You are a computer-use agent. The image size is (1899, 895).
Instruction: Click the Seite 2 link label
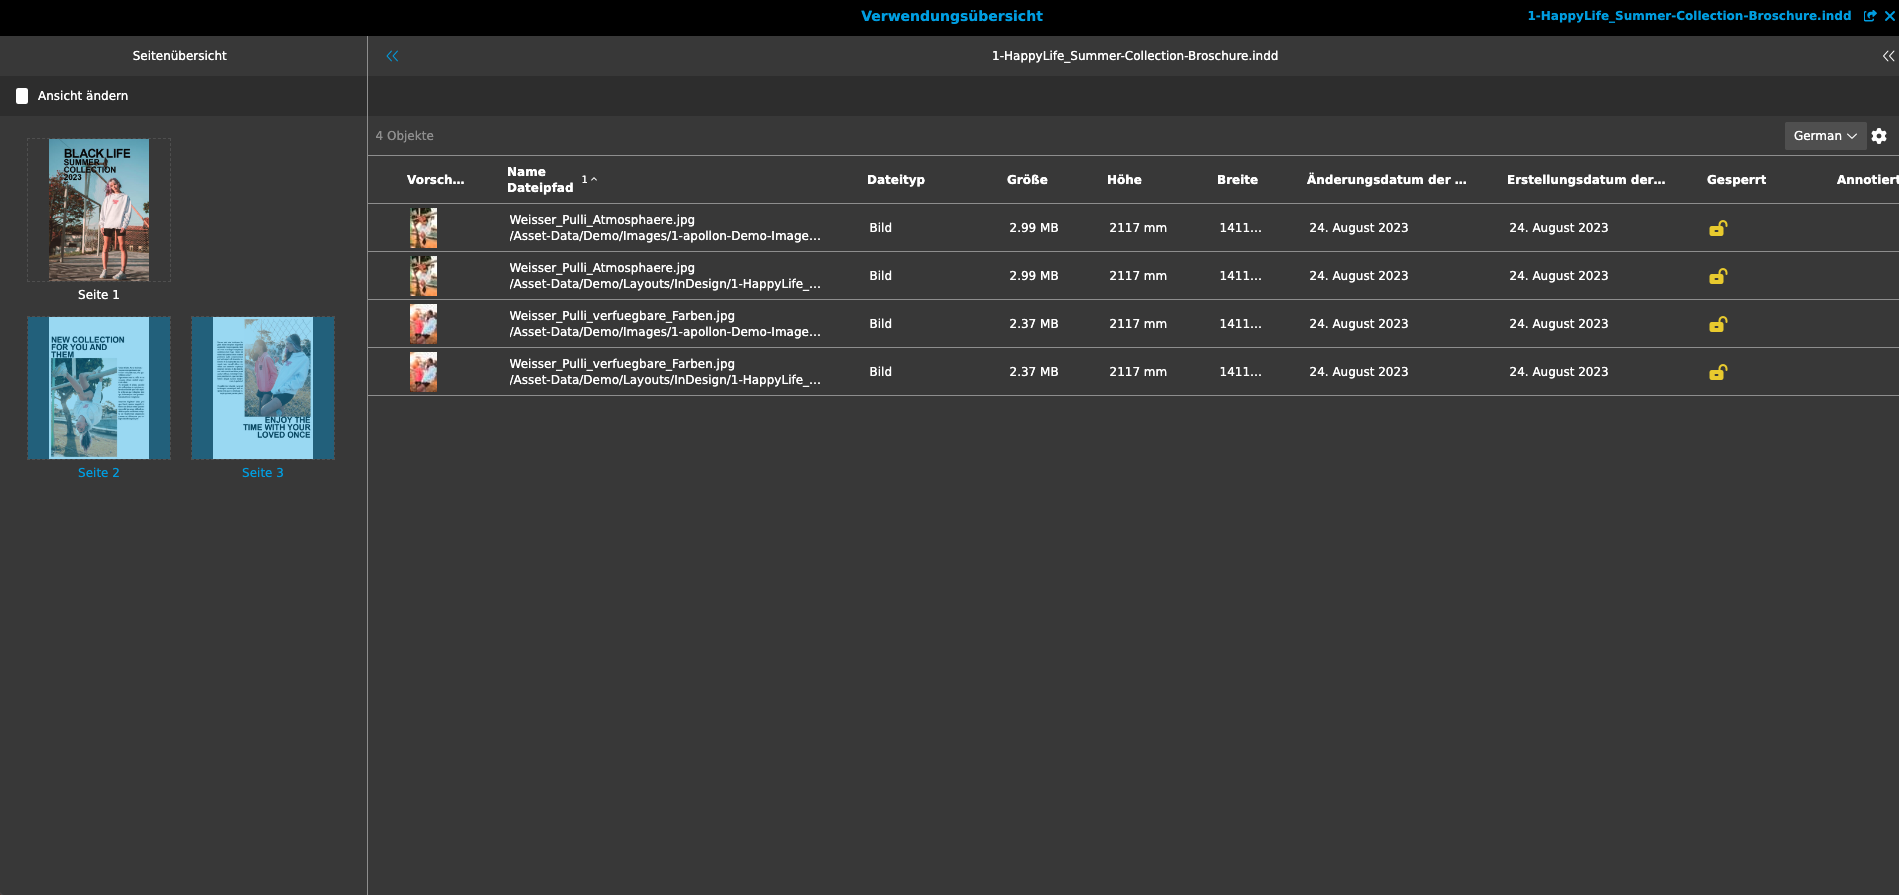pos(99,473)
